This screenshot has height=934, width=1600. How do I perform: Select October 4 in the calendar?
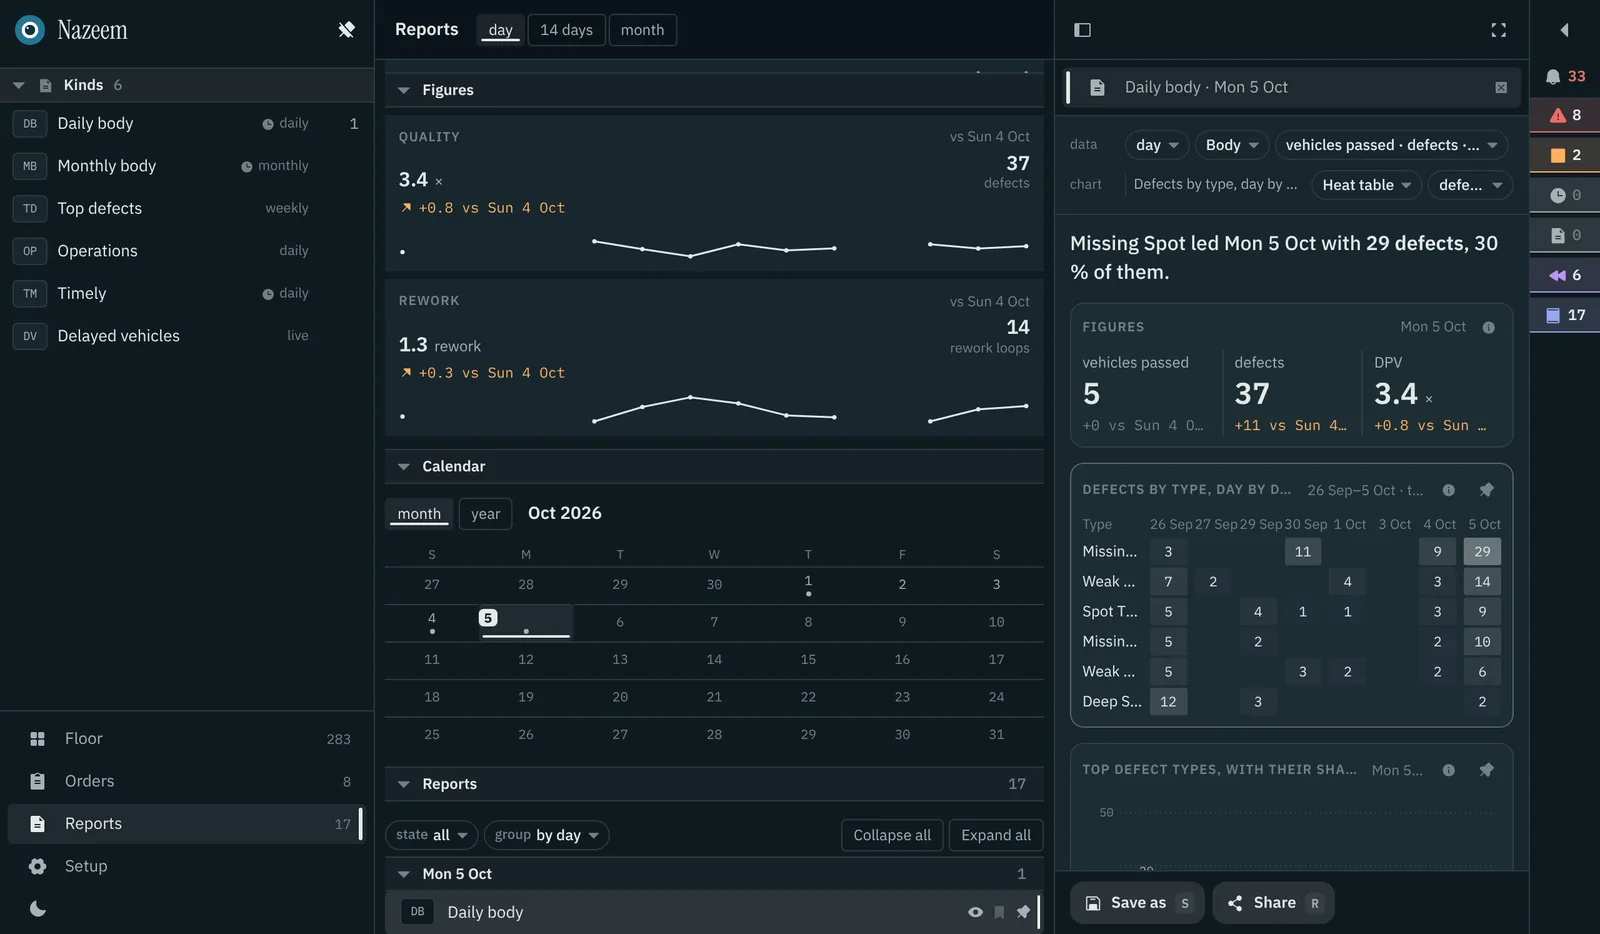point(432,623)
